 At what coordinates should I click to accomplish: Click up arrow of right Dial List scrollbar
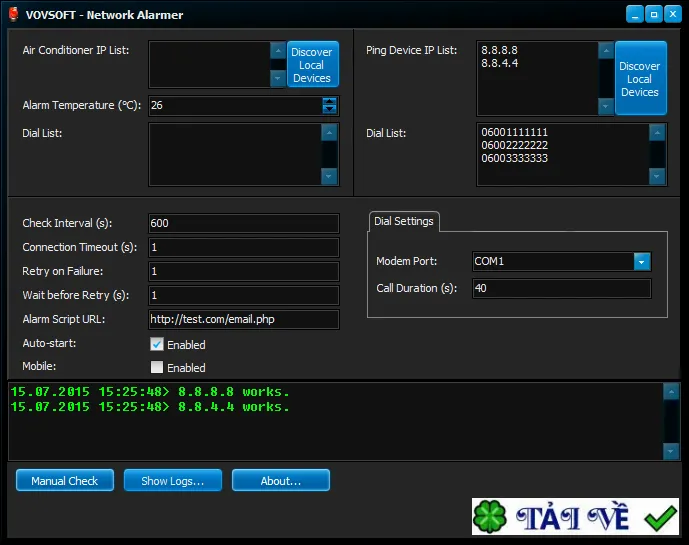[x=657, y=133]
